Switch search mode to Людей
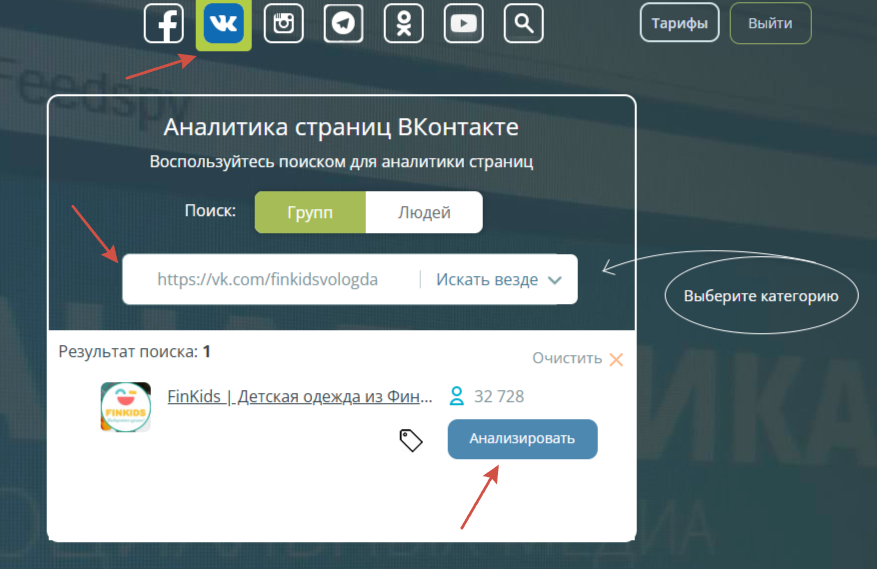Screen dimensions: 877x569 pyautogui.click(x=425, y=212)
